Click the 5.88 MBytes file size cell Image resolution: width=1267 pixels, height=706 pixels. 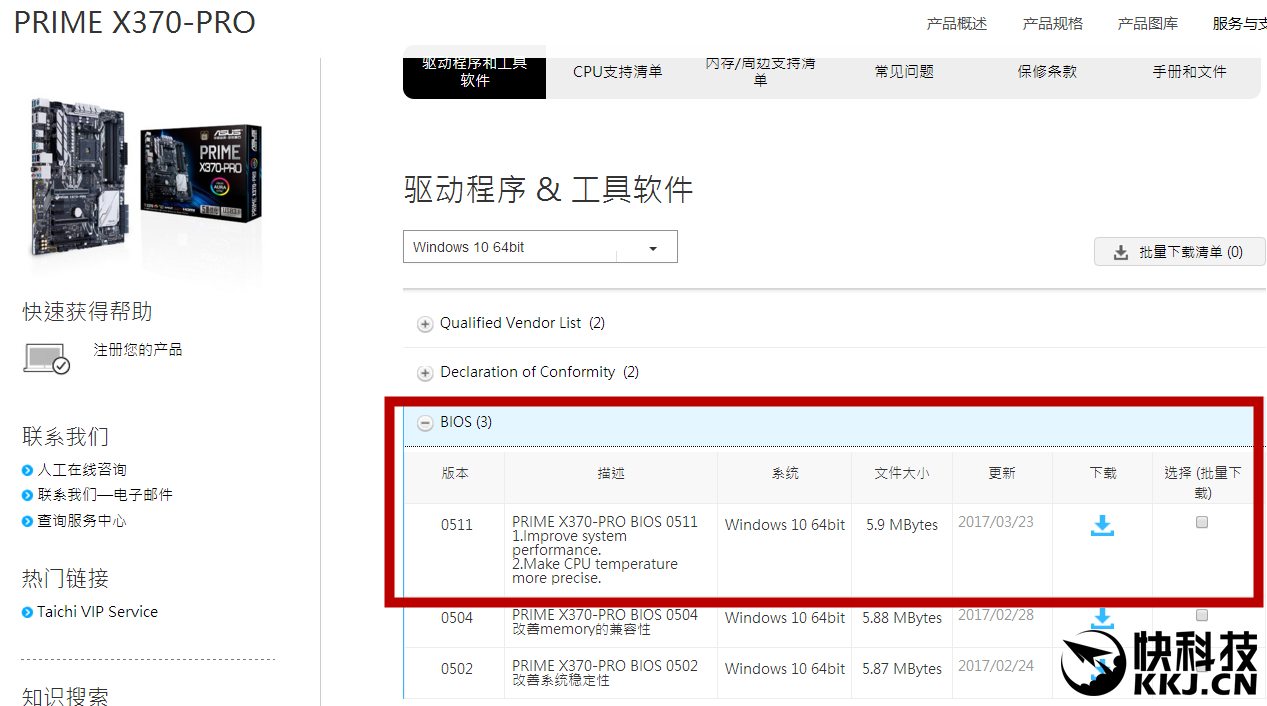pos(902,618)
